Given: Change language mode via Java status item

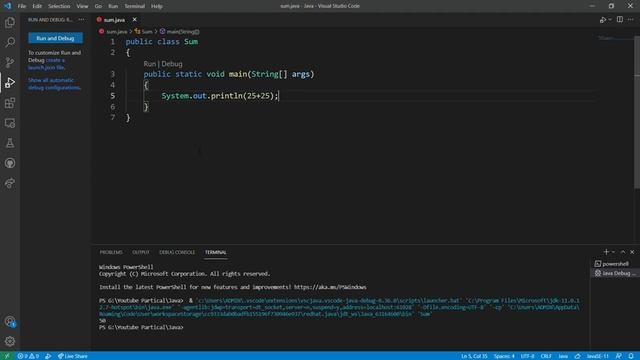Looking at the screenshot, I should click(x=563, y=356).
